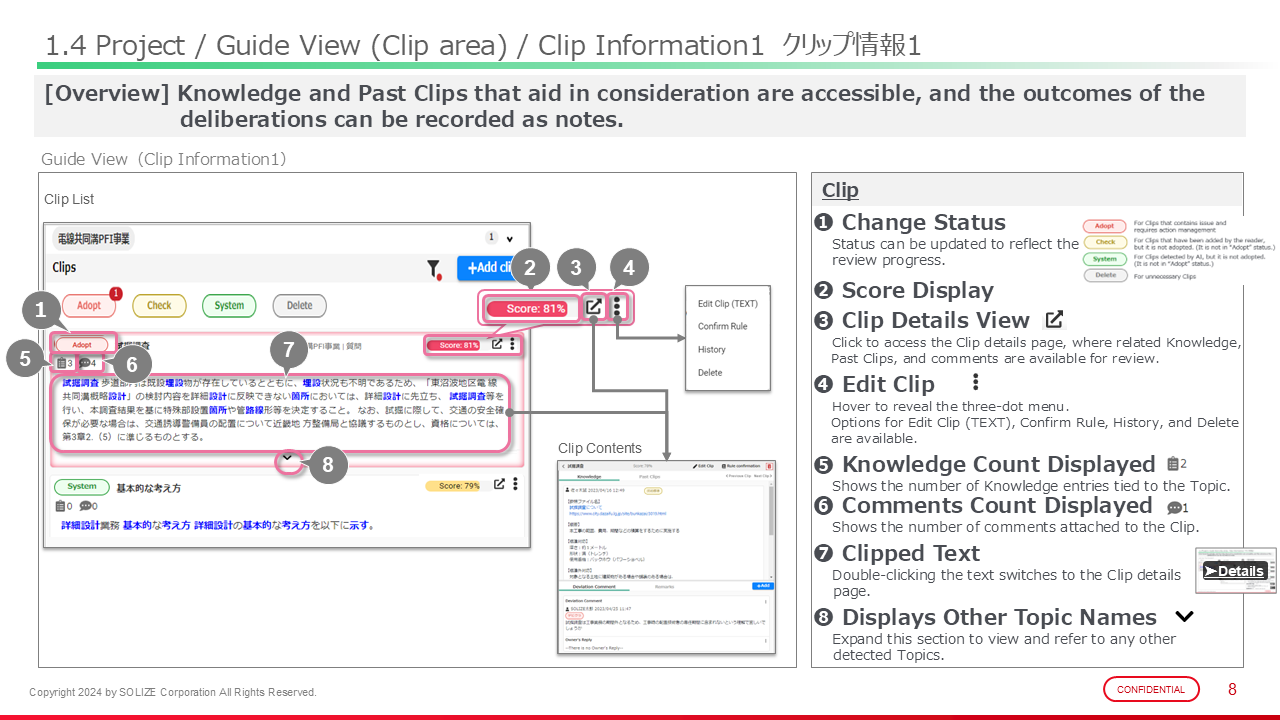
Task: Choose Confirm Rule in the context menu
Action: [722, 327]
